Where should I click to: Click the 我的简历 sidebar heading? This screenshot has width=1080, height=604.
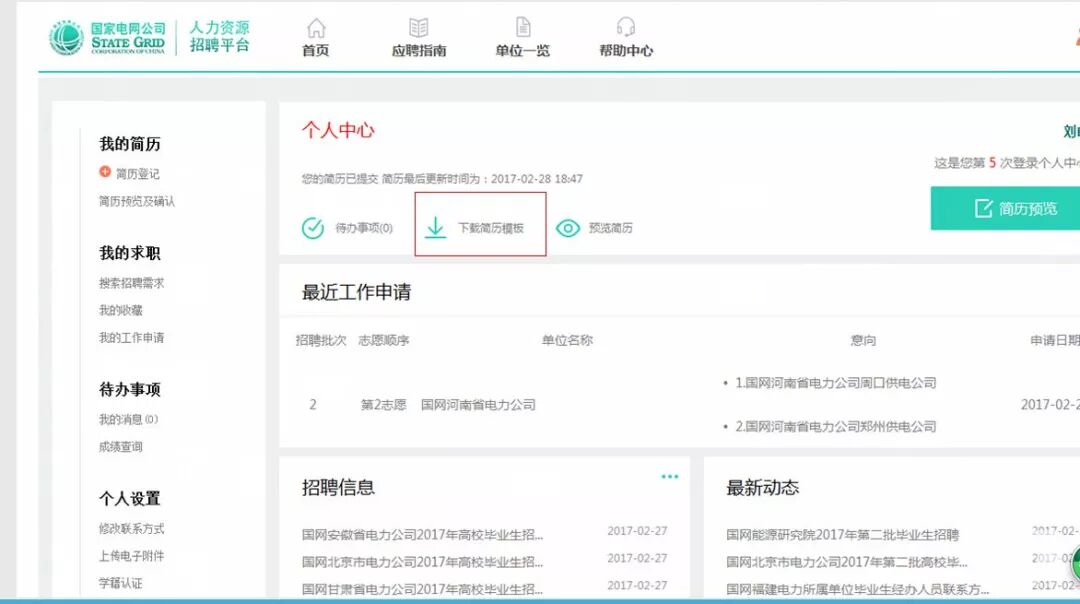129,144
